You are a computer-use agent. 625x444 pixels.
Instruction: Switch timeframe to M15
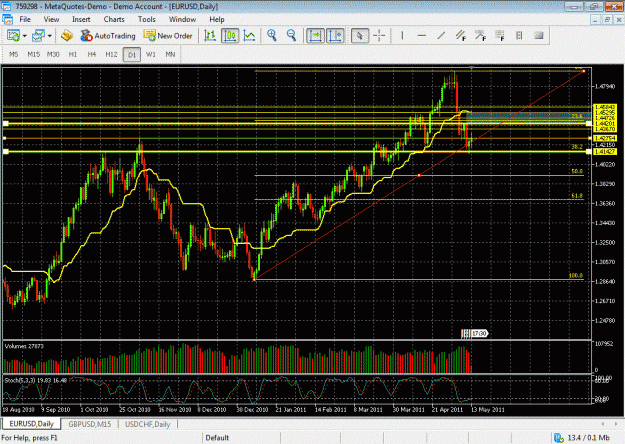point(33,54)
